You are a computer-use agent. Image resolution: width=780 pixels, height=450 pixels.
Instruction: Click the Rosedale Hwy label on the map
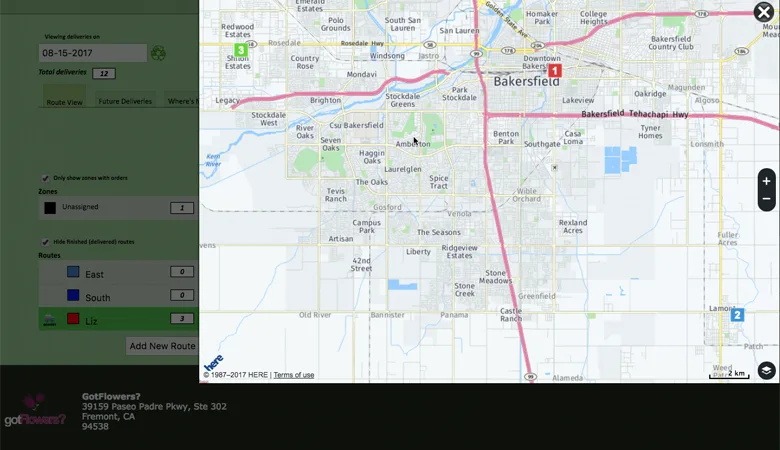click(362, 43)
